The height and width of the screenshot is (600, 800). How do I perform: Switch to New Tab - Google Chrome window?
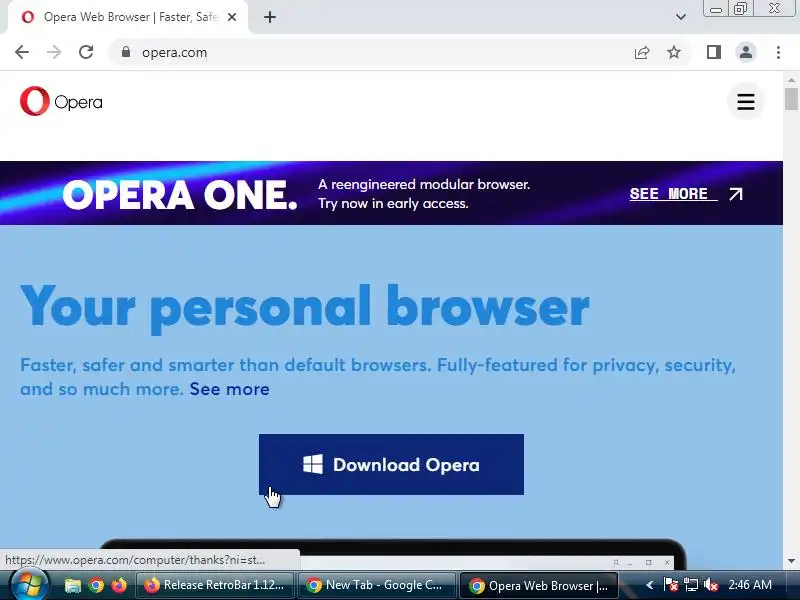(376, 585)
